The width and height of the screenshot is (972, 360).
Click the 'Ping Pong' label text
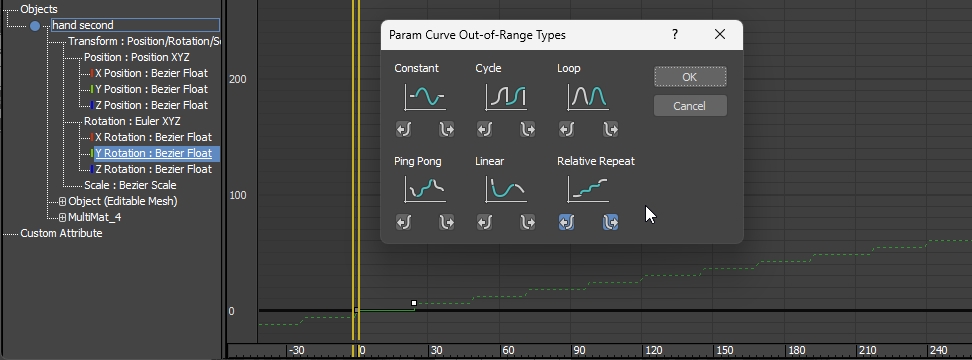point(418,161)
